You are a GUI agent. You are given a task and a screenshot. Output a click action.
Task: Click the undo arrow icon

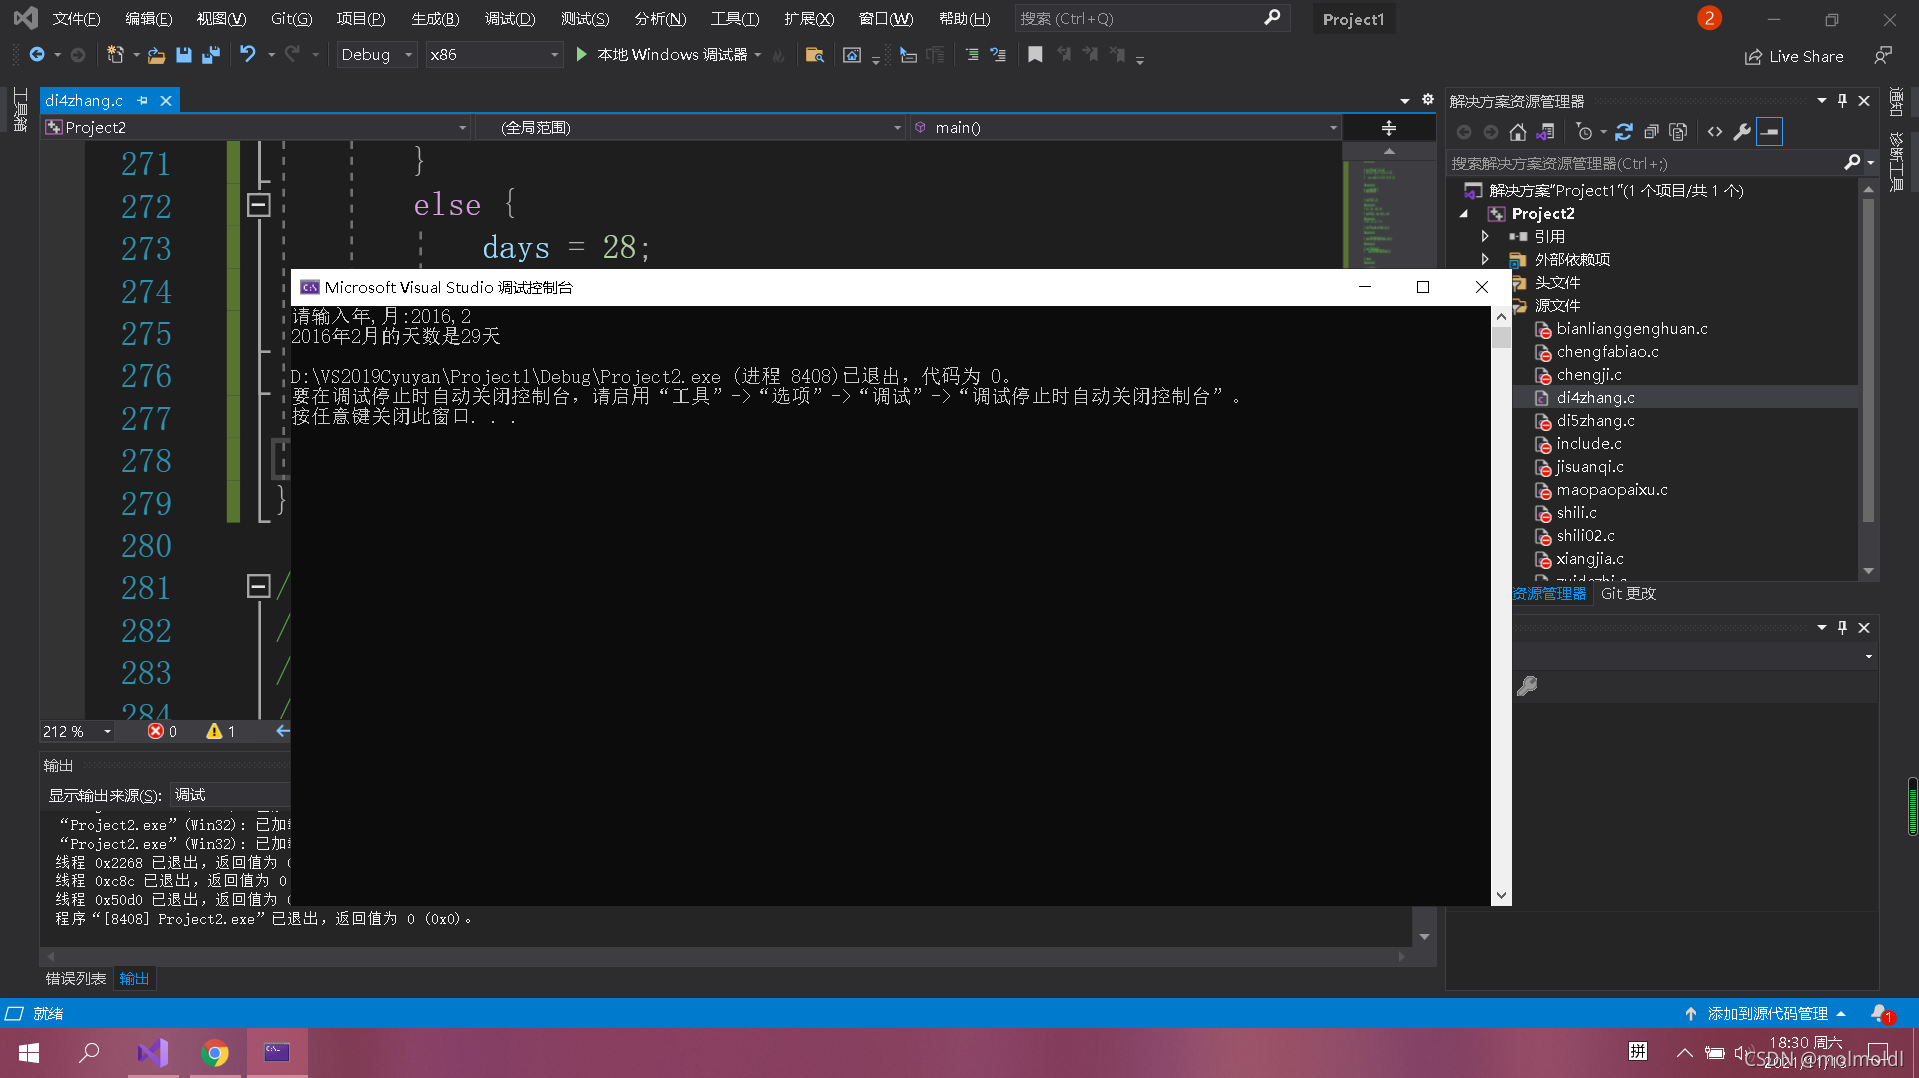click(248, 55)
